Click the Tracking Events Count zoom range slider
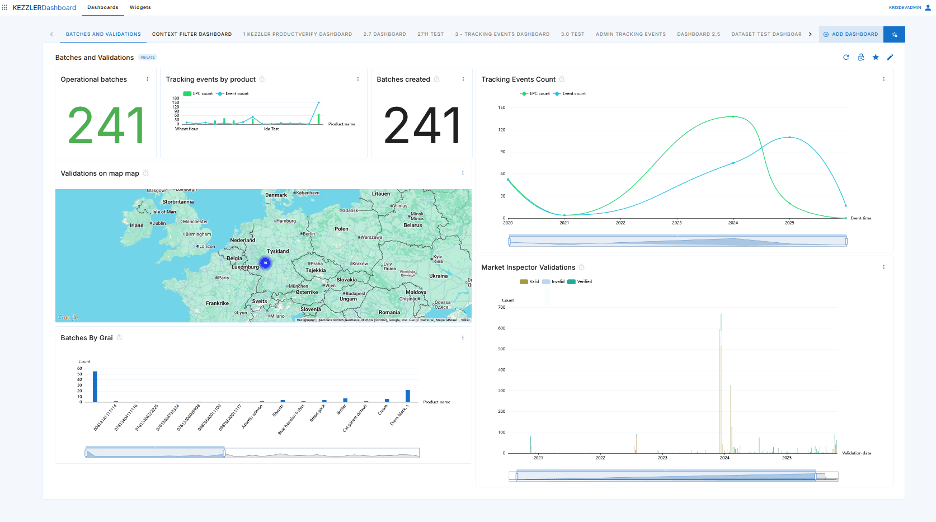 [x=677, y=241]
